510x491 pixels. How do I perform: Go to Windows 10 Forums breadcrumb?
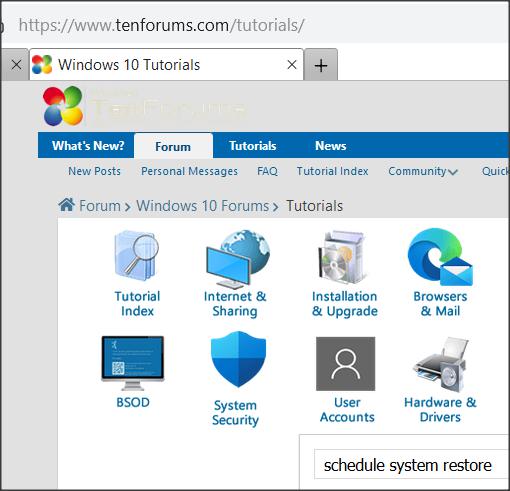203,206
